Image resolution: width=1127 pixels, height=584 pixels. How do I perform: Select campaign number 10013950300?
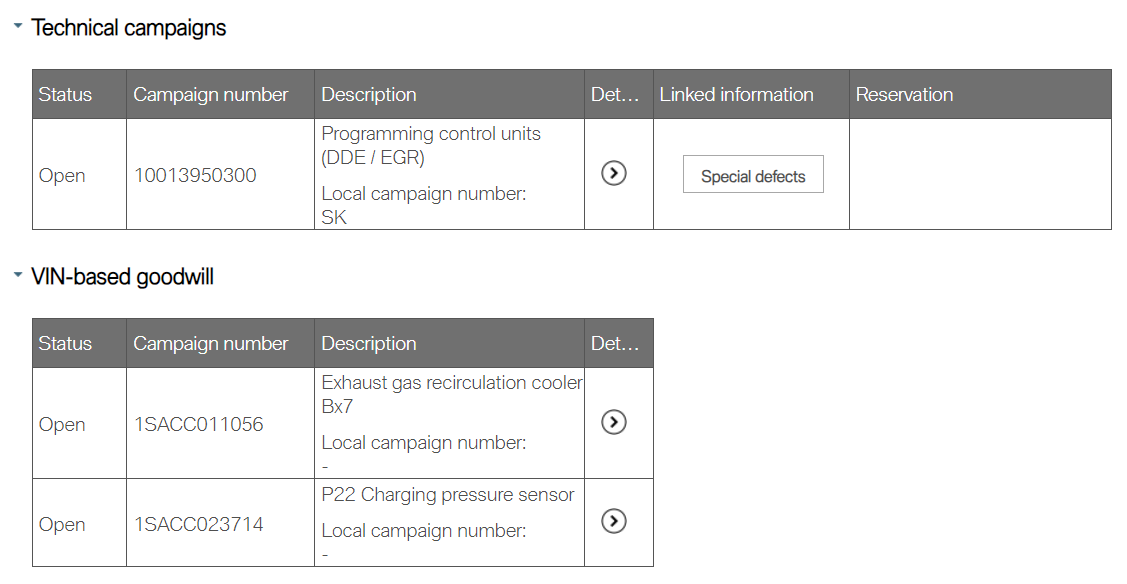[x=195, y=175]
